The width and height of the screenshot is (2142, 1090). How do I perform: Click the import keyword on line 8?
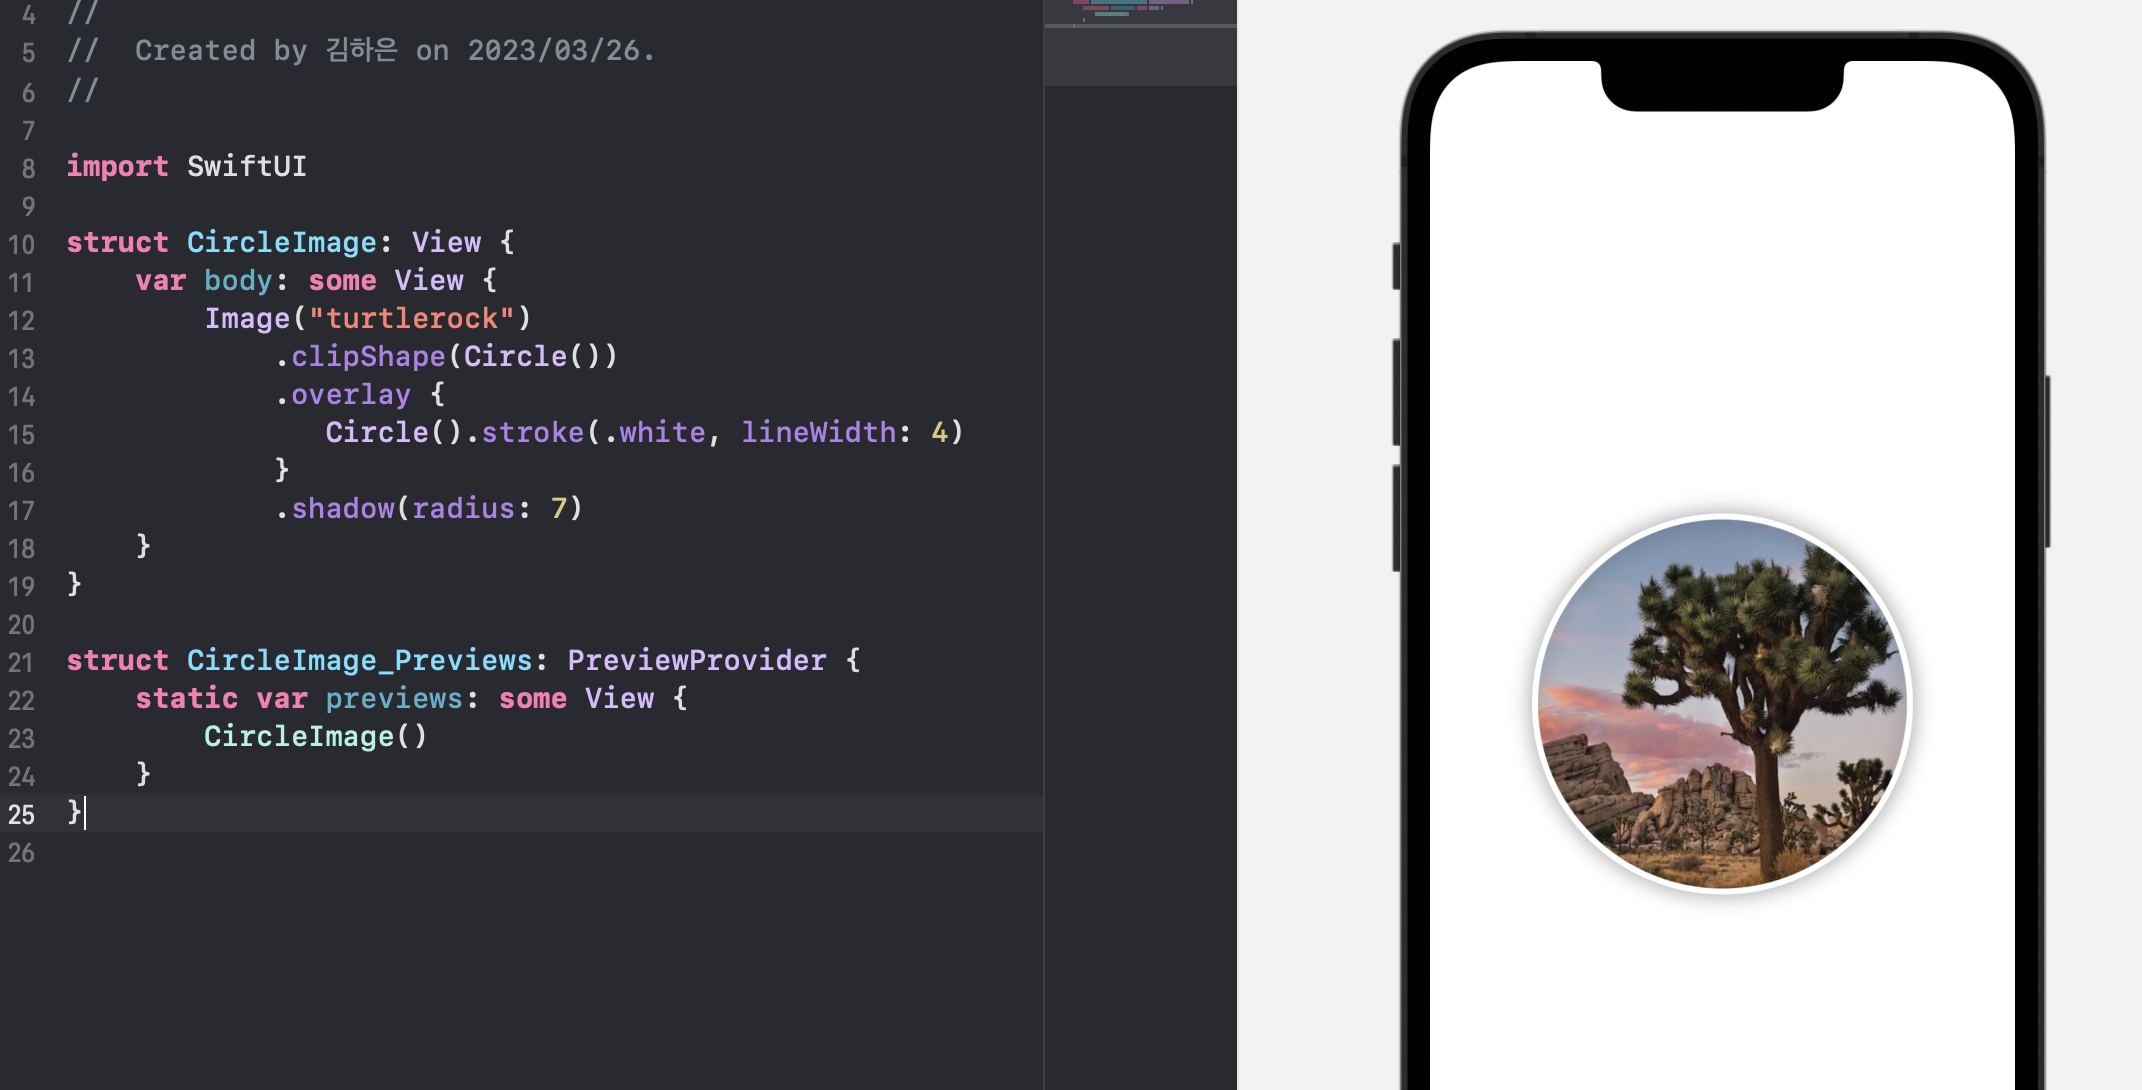117,166
